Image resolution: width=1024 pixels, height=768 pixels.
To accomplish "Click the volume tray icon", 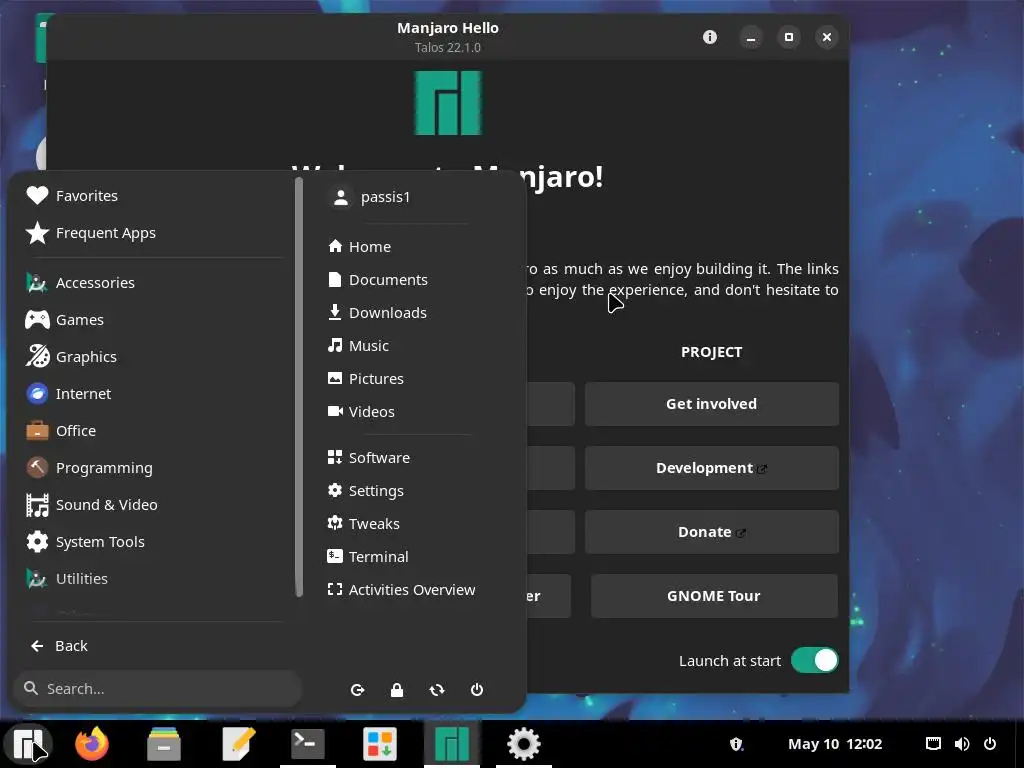I will pos(962,744).
